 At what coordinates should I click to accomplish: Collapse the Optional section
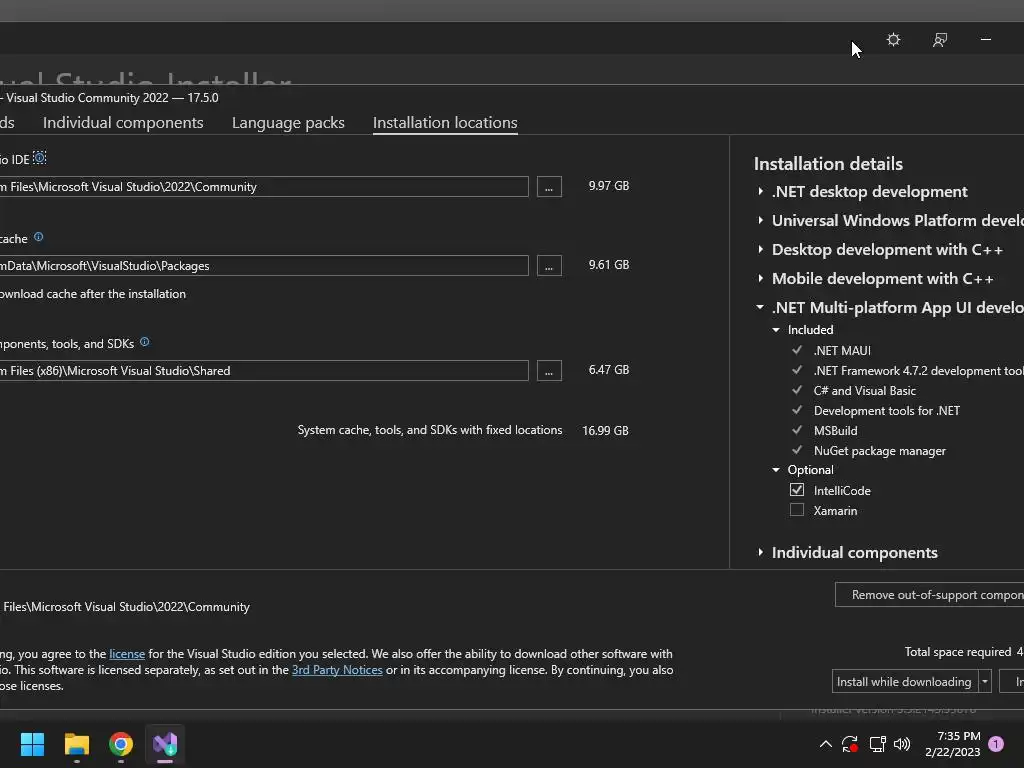(x=776, y=470)
